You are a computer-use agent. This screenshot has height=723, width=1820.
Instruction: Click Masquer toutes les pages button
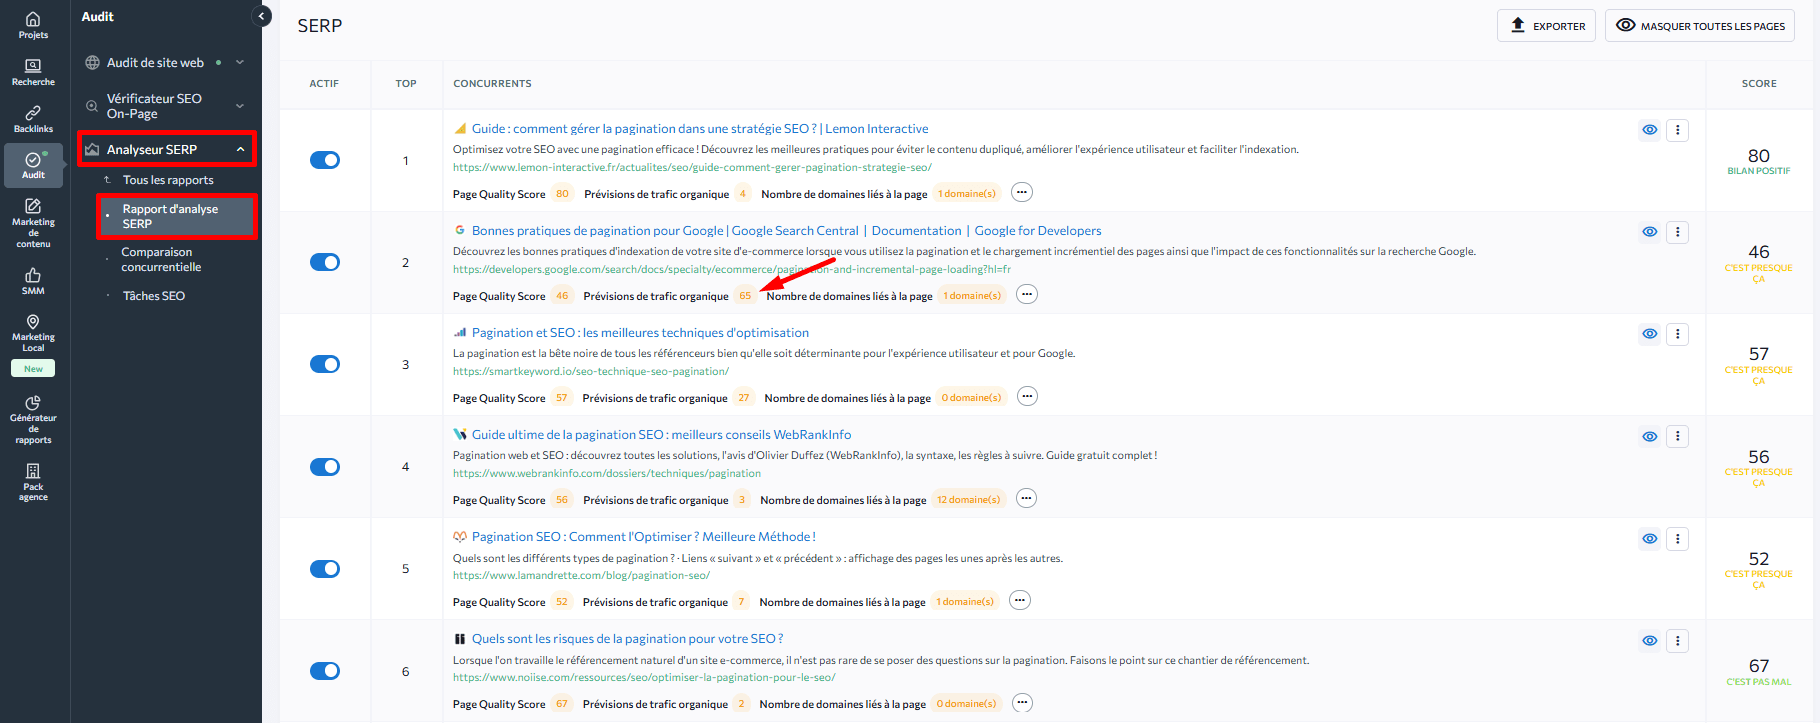[1700, 26]
